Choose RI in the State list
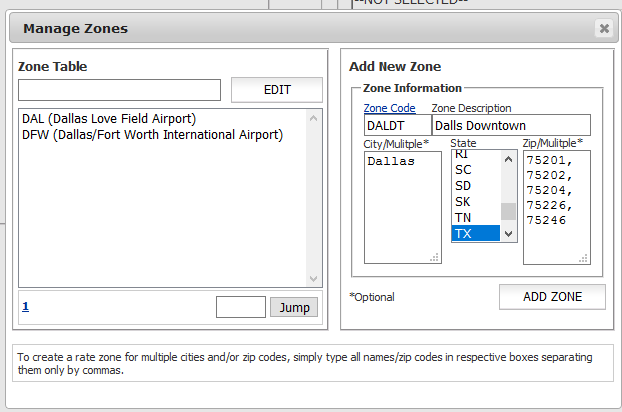 pyautogui.click(x=476, y=156)
